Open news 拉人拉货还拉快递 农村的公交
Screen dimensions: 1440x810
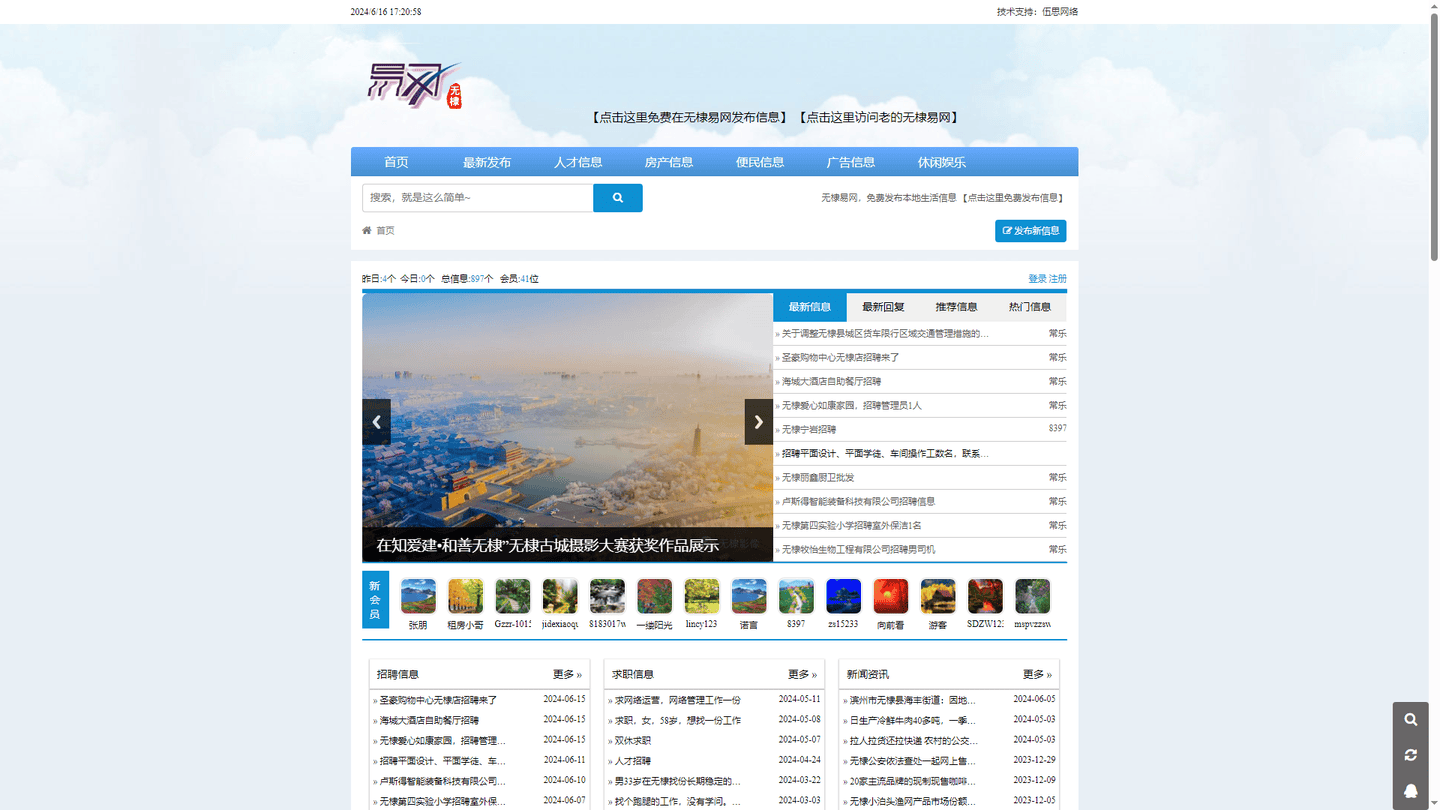pyautogui.click(x=914, y=741)
